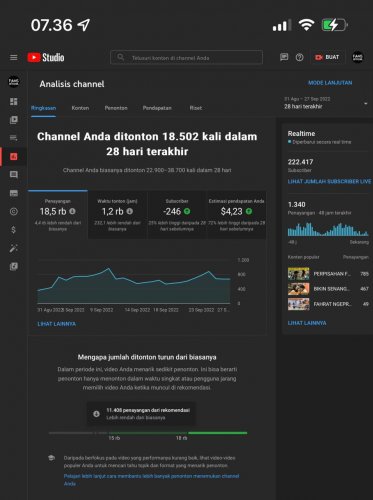Image resolution: width=373 pixels, height=500 pixels.
Task: Open the Customization wand icon in sidebar
Action: point(14,248)
